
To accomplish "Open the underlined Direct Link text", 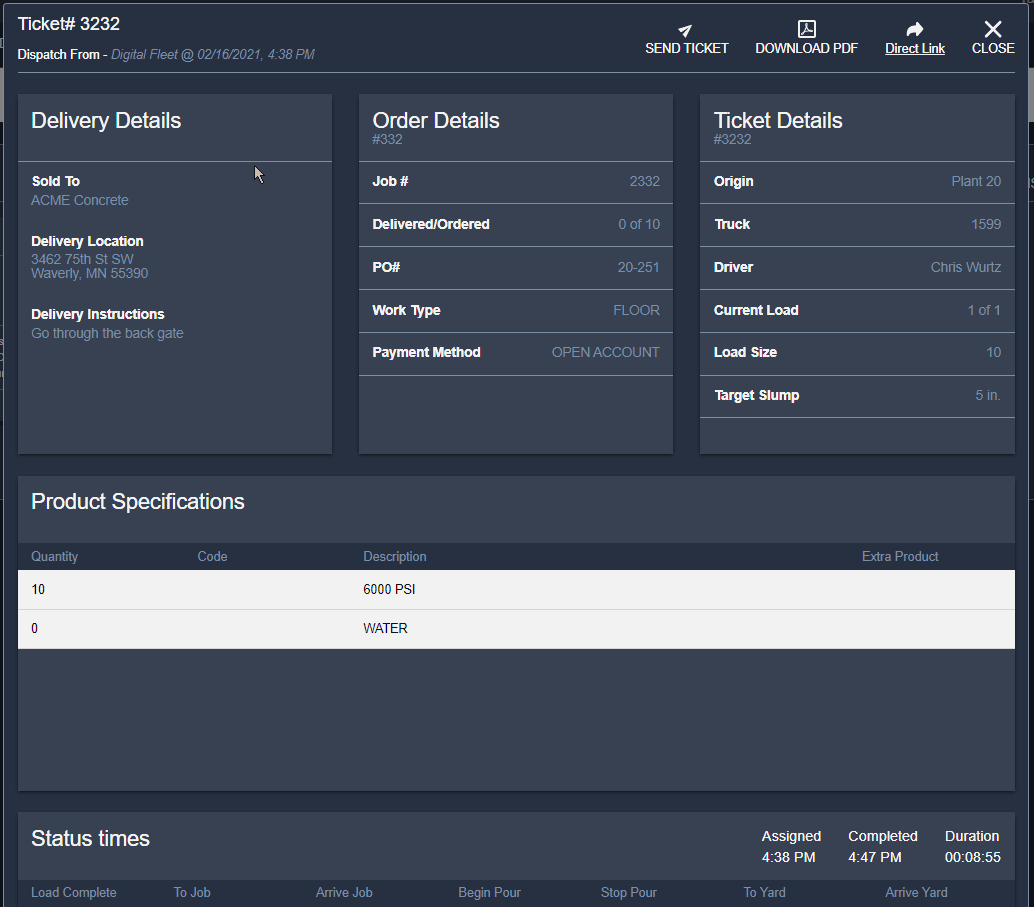I will pyautogui.click(x=914, y=49).
